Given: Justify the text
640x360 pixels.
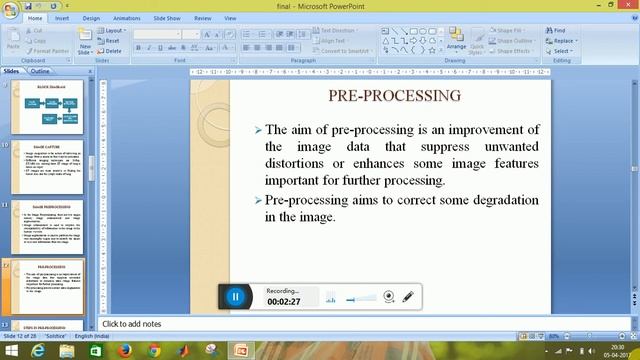Looking at the screenshot, I should (x=279, y=48).
